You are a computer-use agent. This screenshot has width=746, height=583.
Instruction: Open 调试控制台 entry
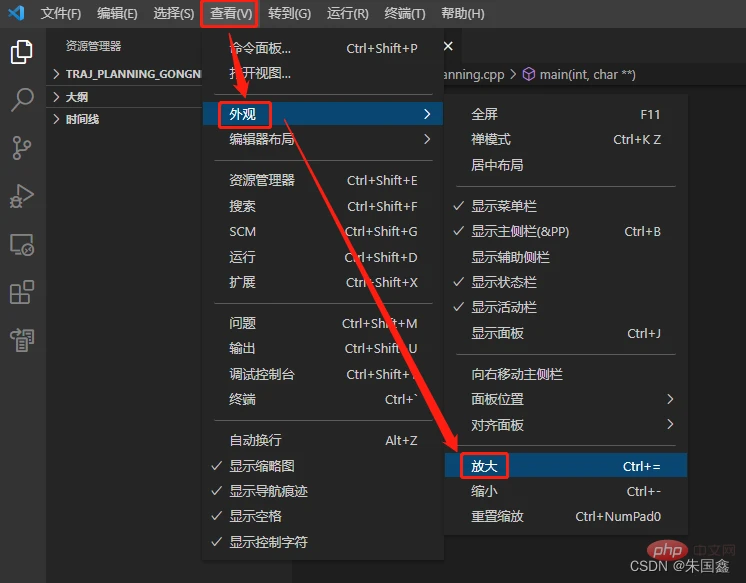[x=323, y=374]
